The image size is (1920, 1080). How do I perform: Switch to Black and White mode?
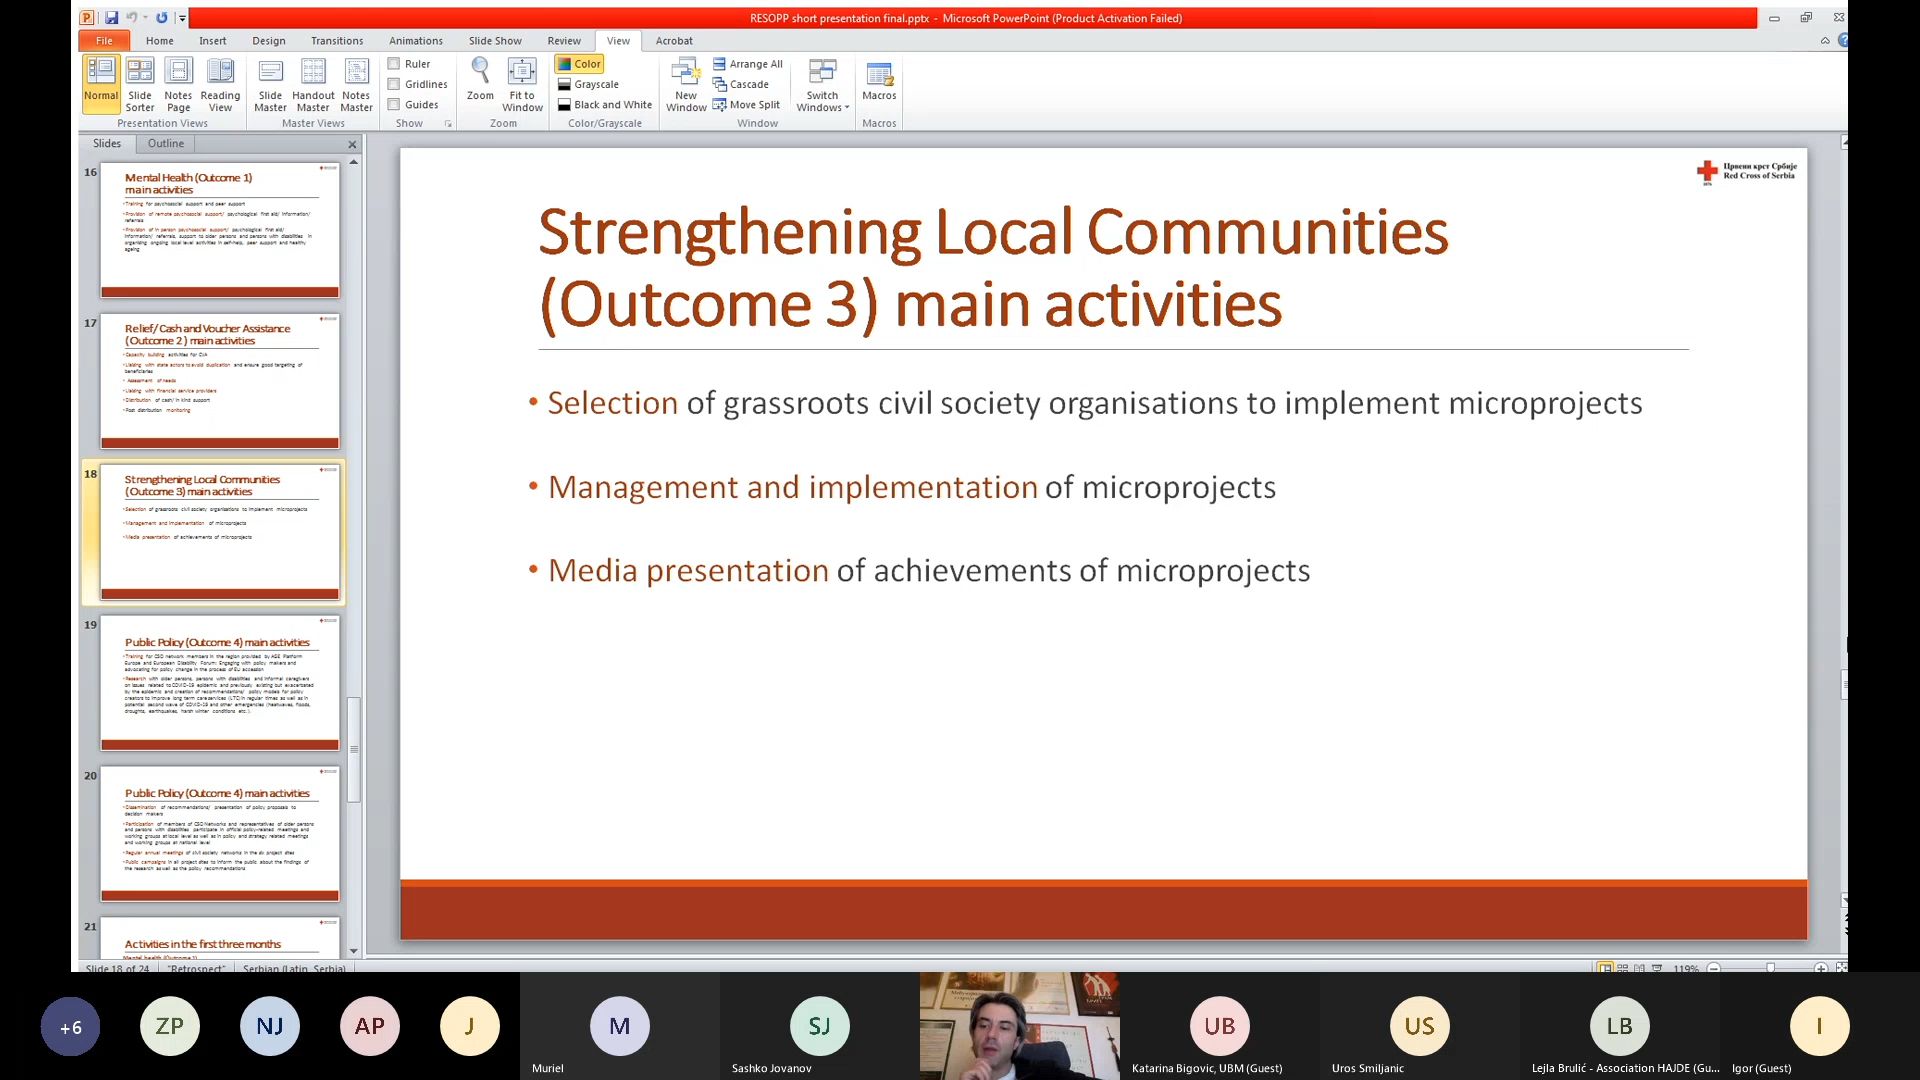[x=604, y=104]
